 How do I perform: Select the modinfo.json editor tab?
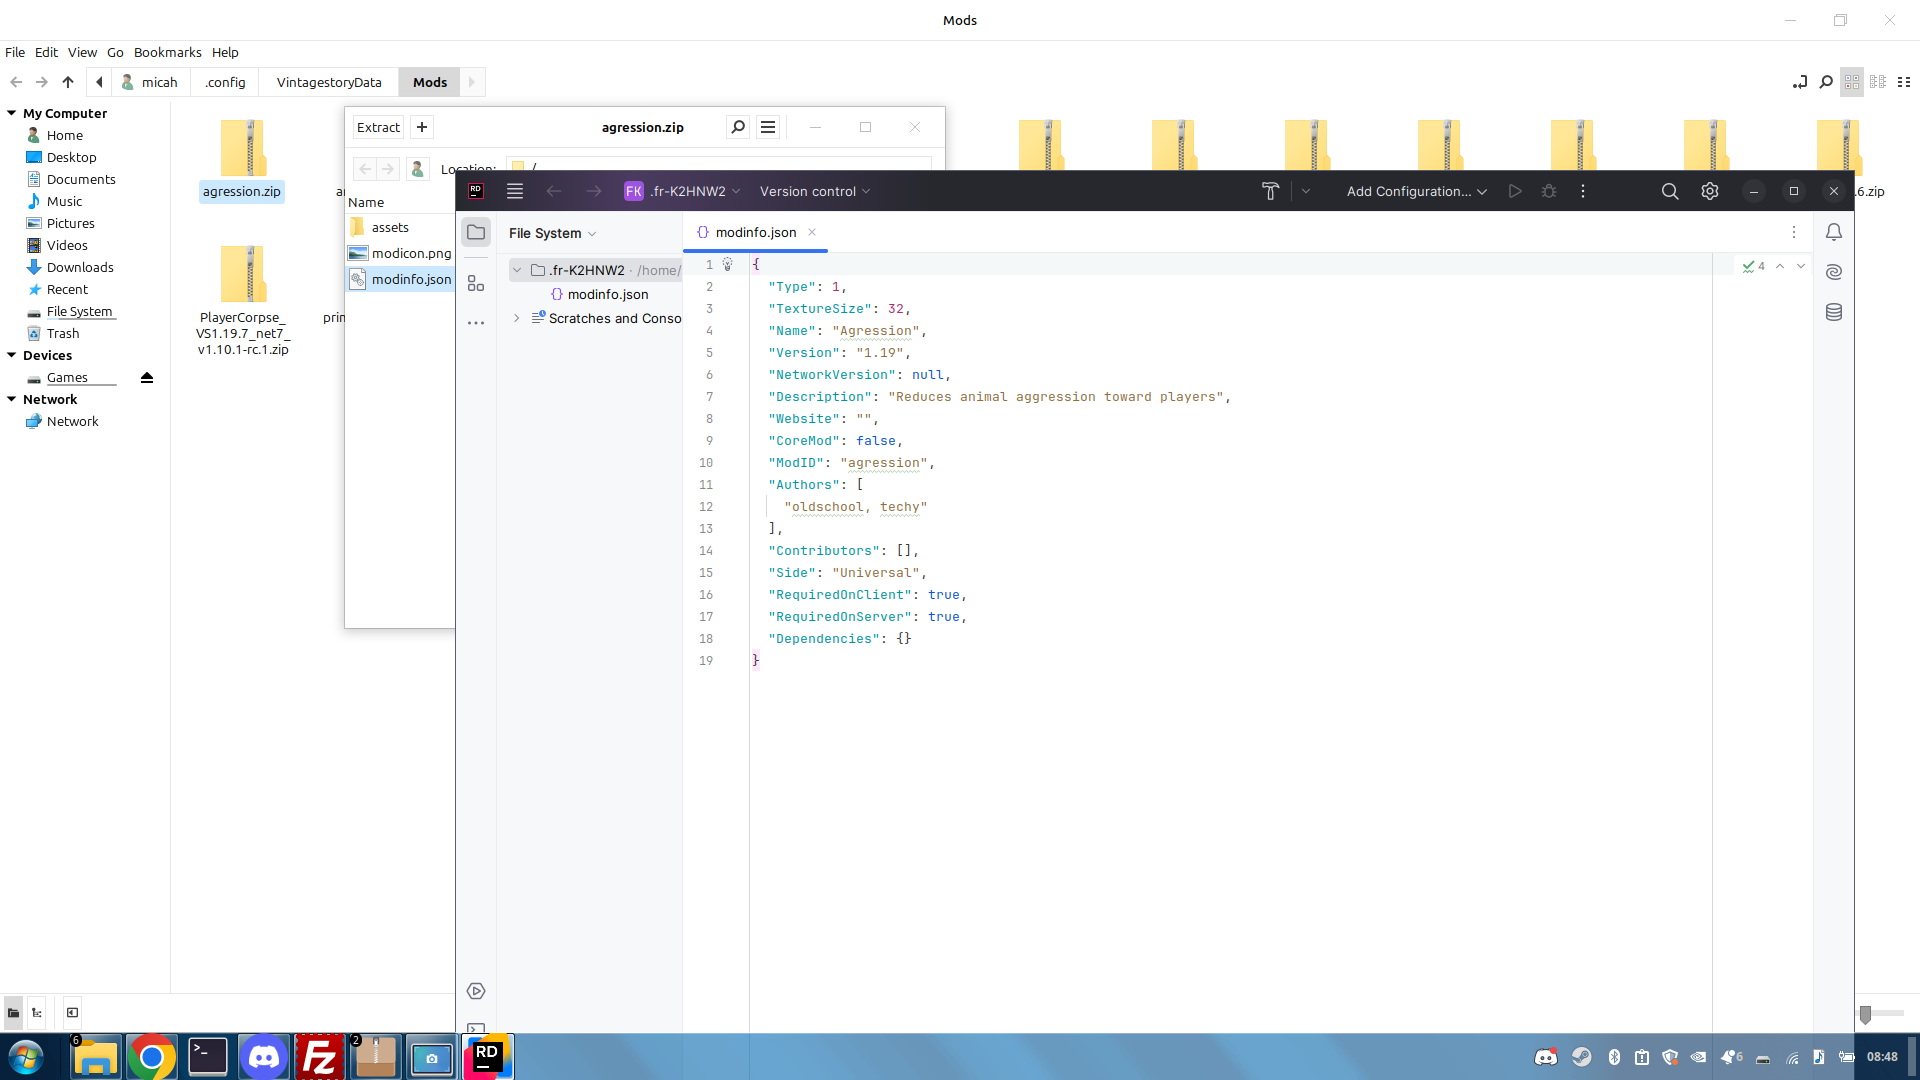pyautogui.click(x=755, y=232)
